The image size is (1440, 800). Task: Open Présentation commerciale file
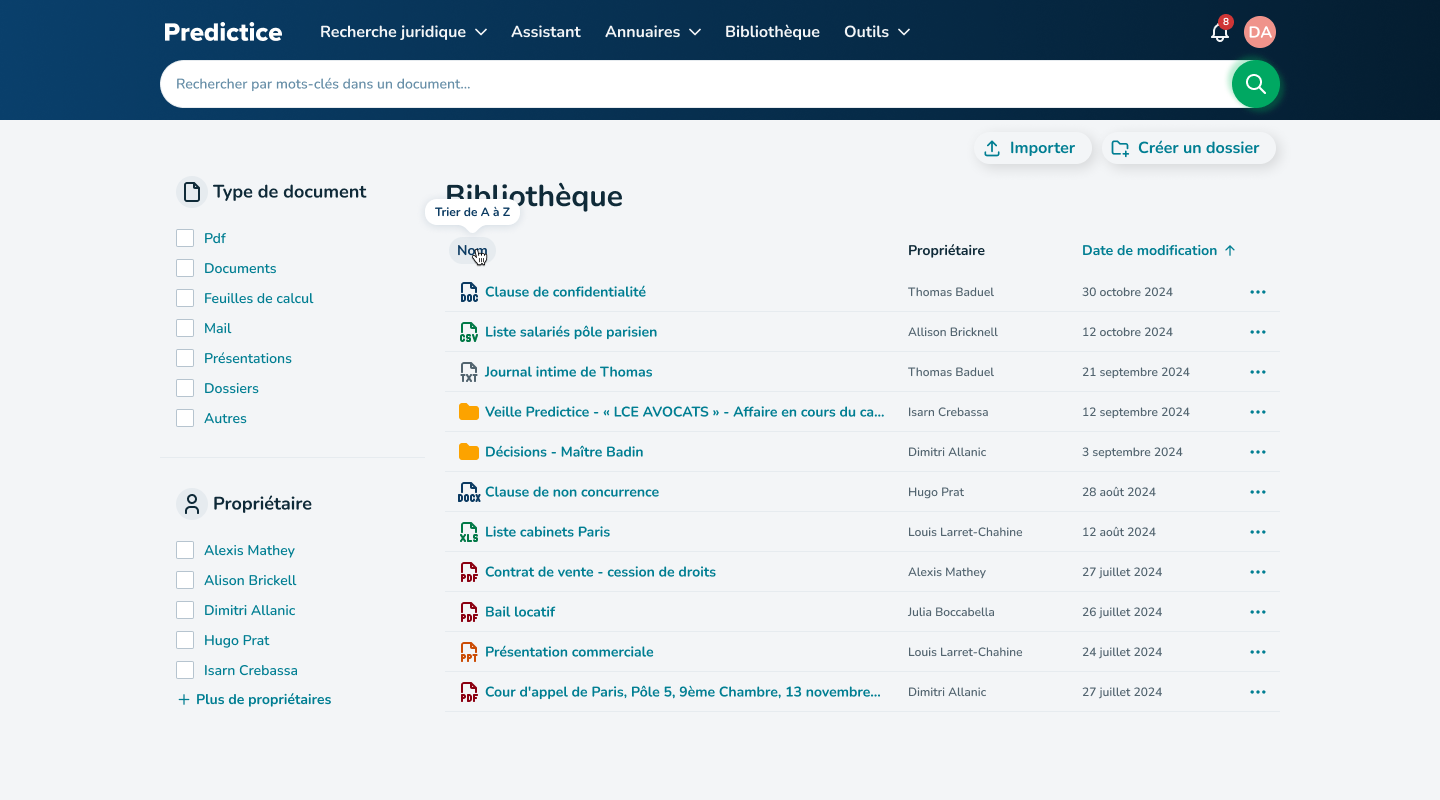point(569,652)
